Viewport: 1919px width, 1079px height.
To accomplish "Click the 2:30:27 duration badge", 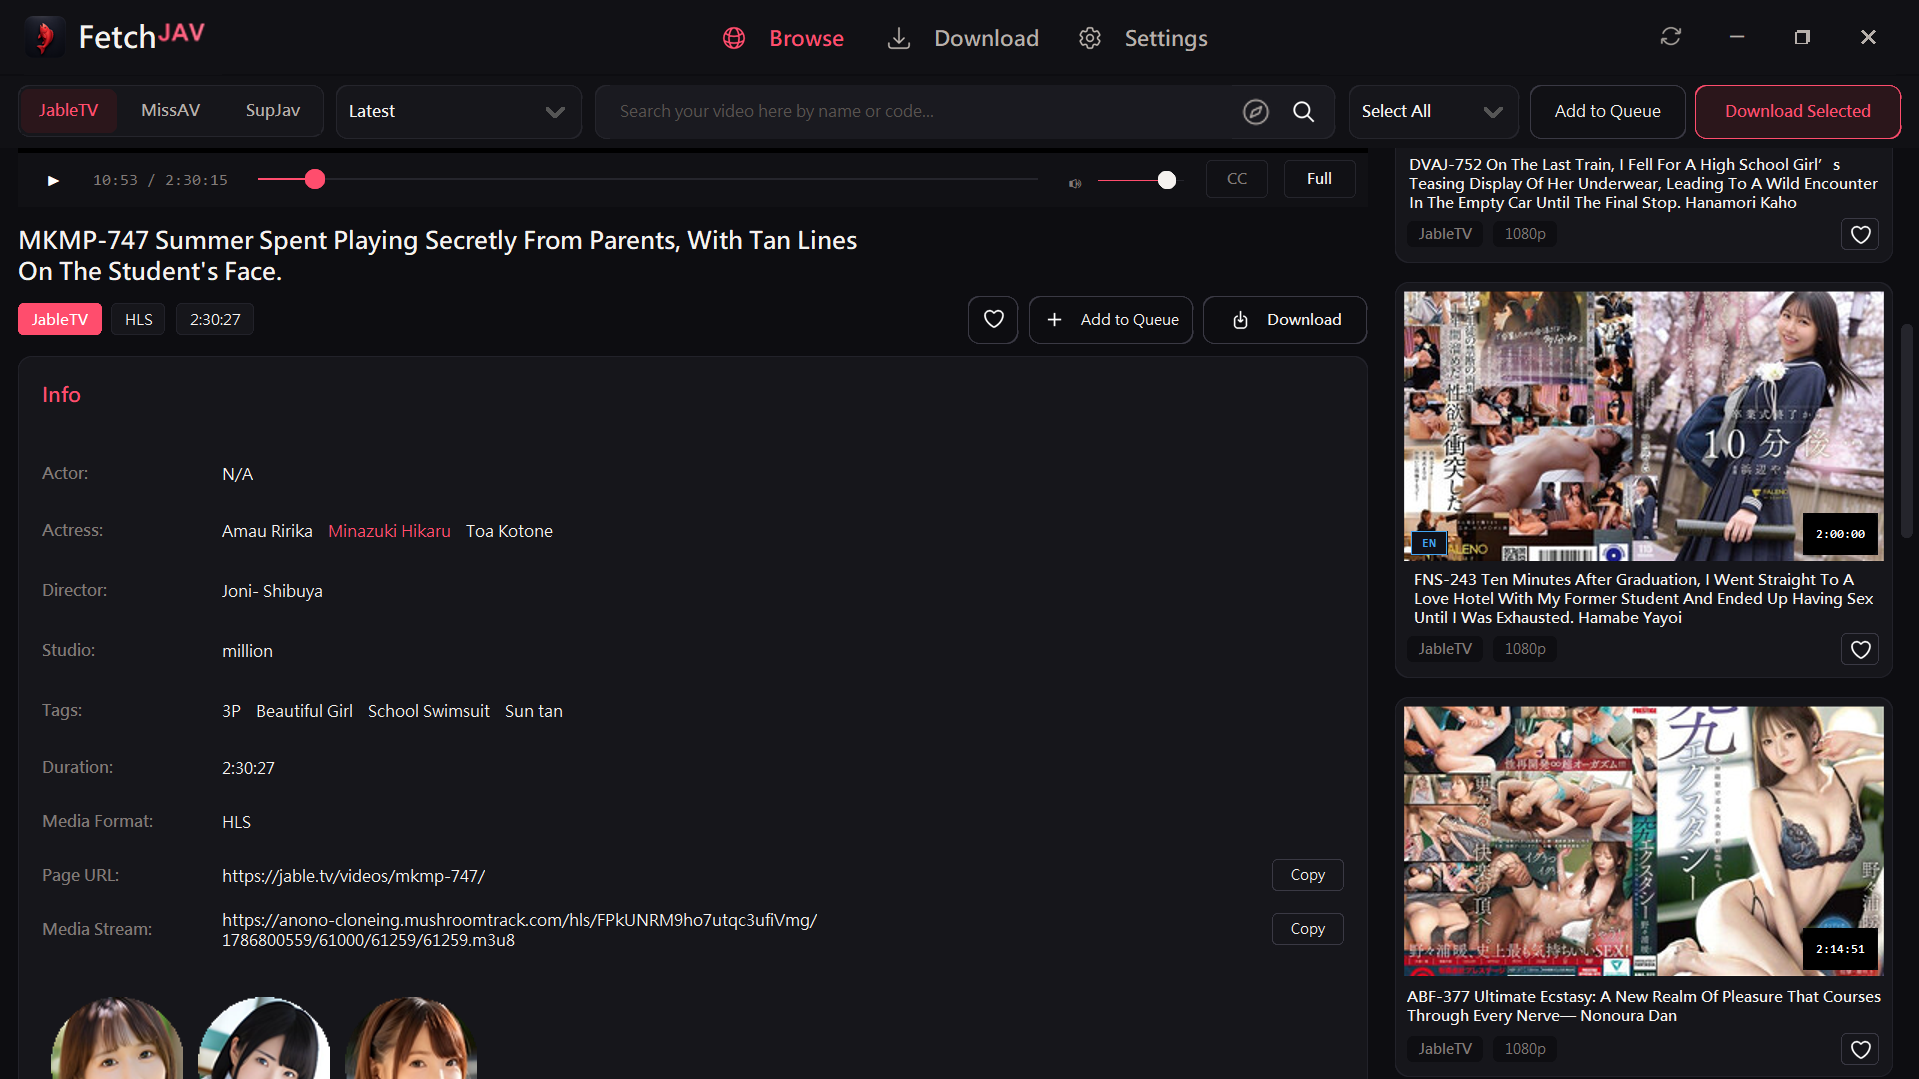I will point(215,320).
